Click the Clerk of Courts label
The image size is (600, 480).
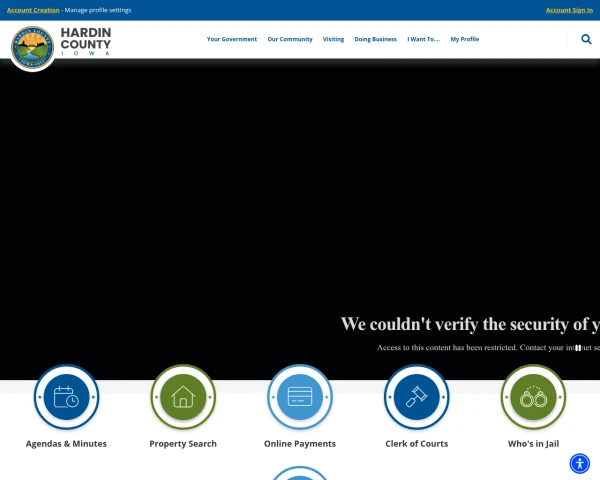[x=417, y=444]
